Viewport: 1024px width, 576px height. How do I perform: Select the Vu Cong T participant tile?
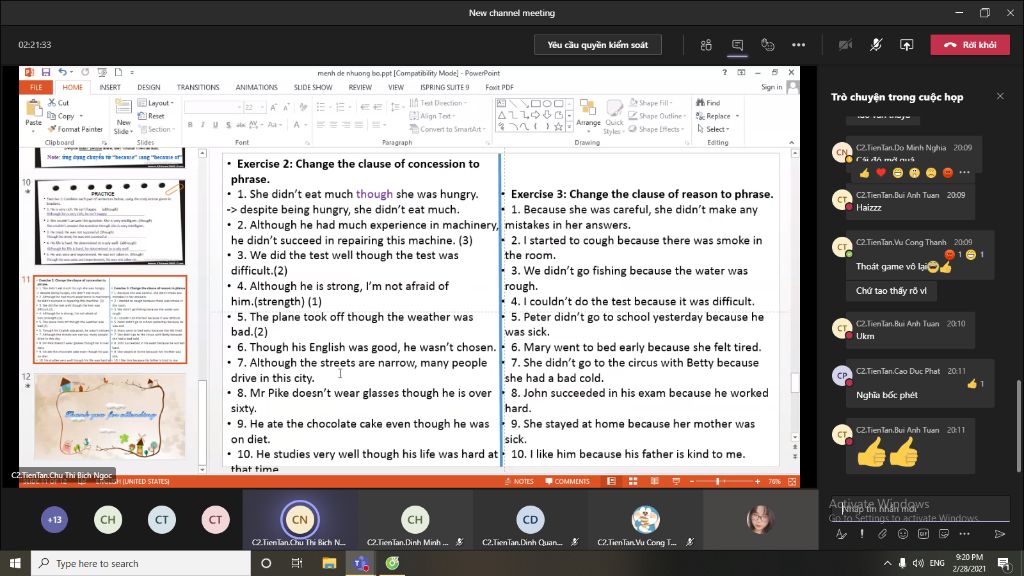[x=645, y=520]
